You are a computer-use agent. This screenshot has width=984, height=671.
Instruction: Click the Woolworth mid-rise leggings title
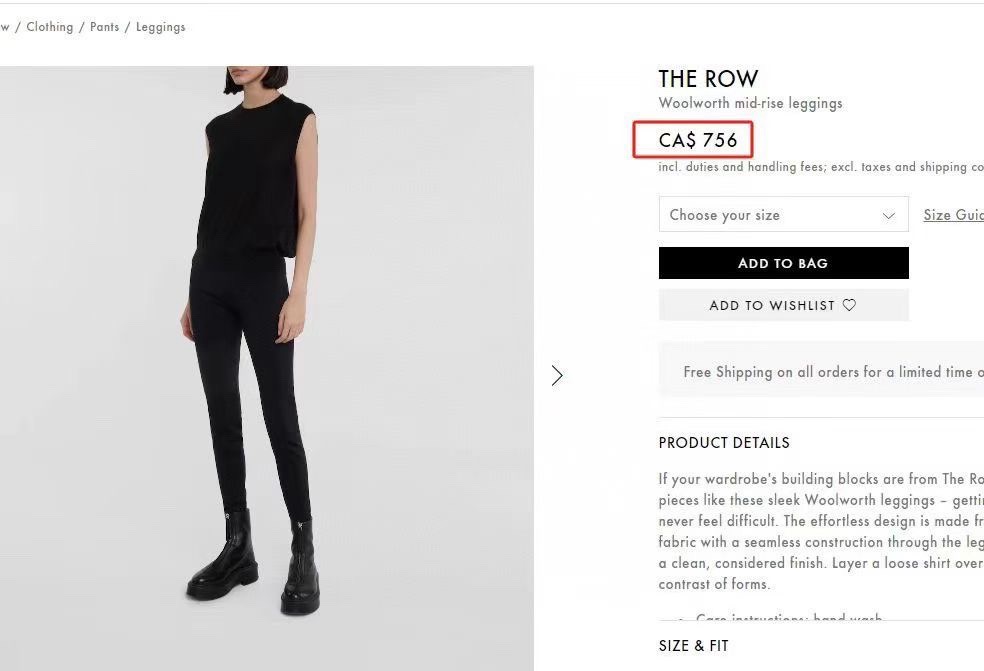tap(750, 103)
